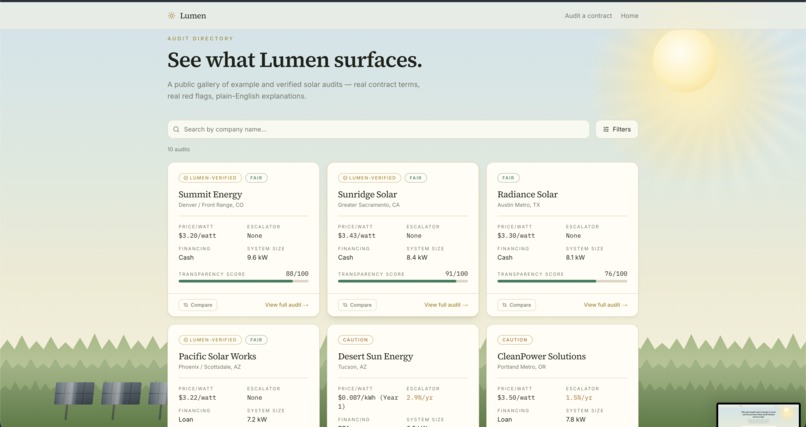Open the Filters button

616,129
